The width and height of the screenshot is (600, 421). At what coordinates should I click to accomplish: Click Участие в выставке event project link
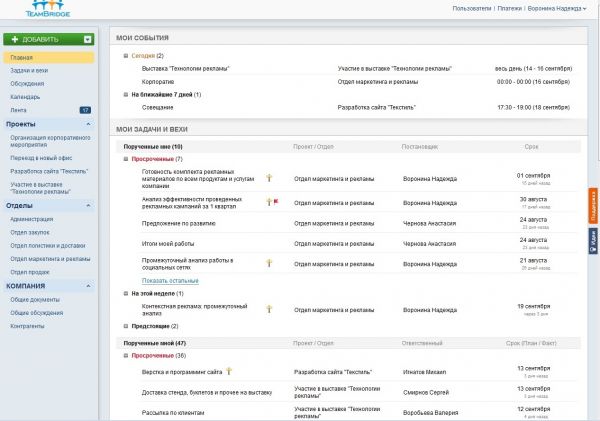point(395,69)
